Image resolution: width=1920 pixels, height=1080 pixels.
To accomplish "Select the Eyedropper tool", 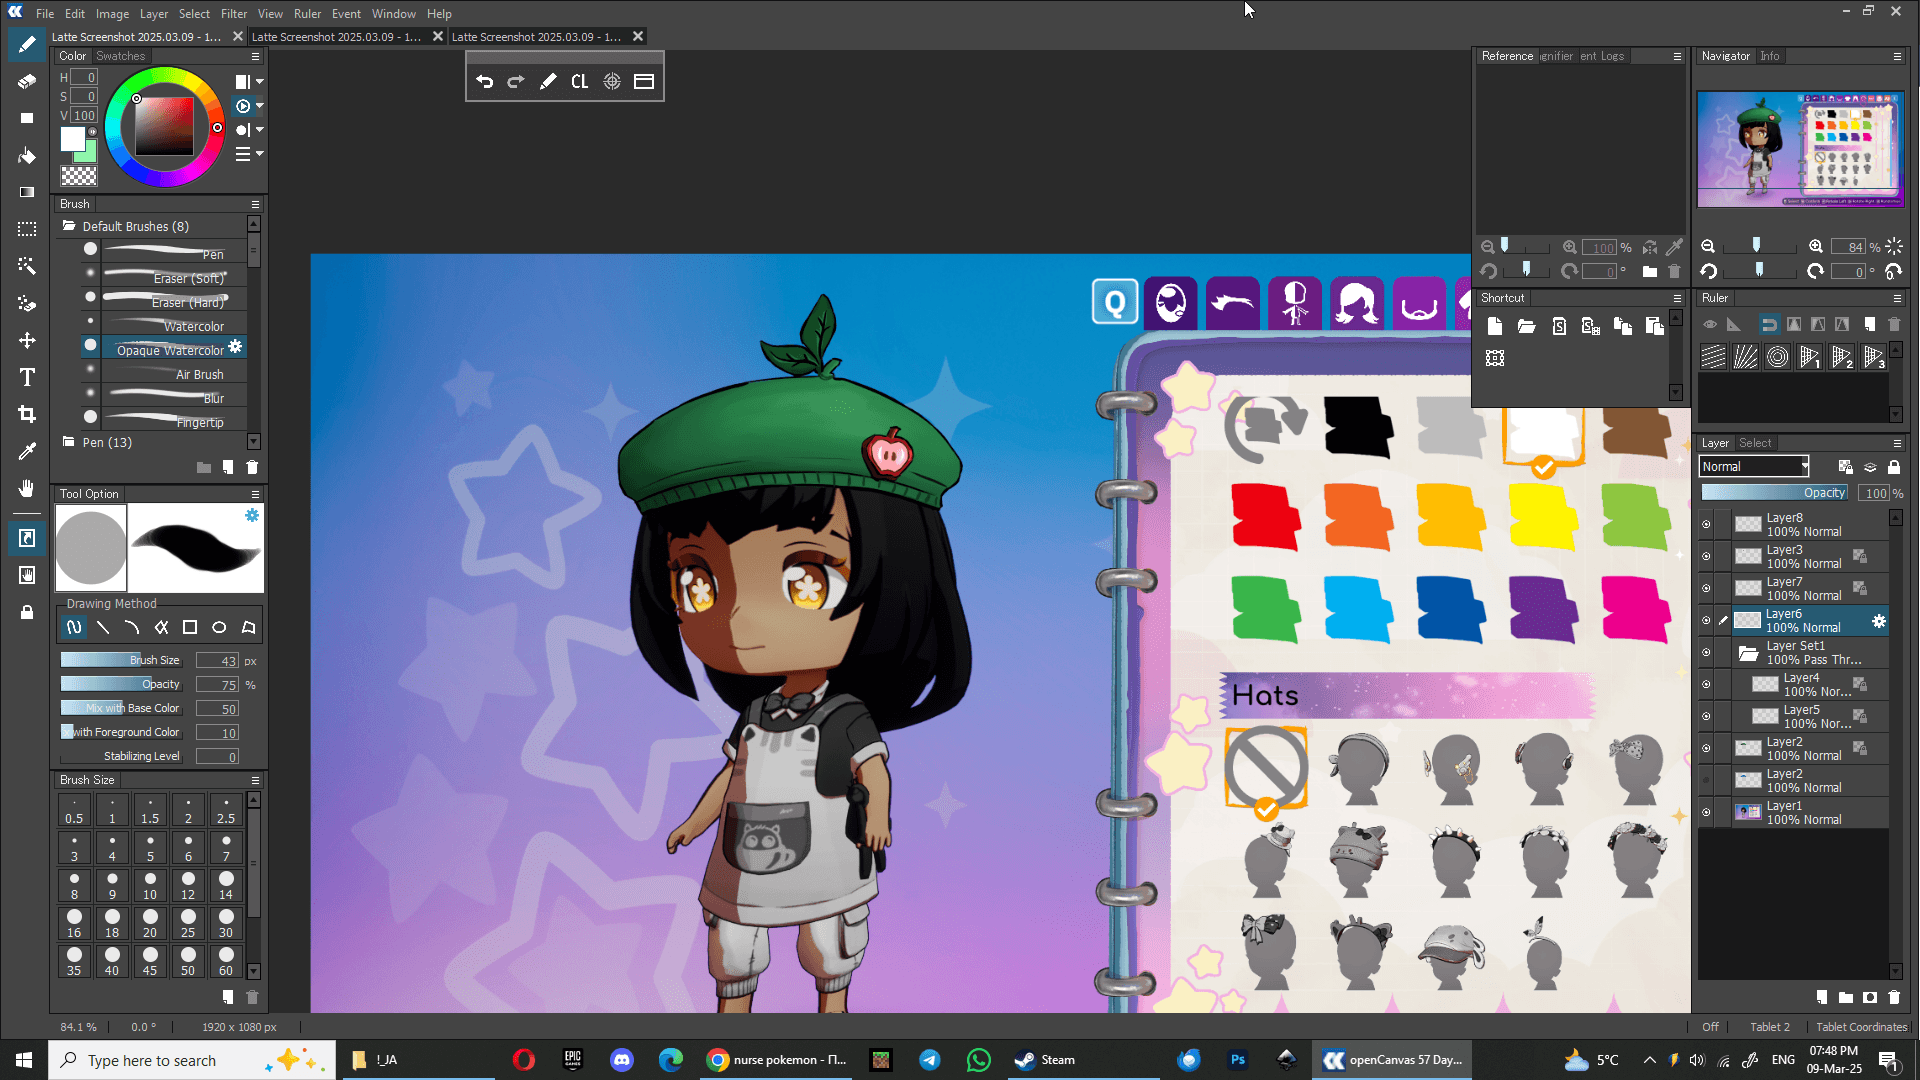I will (x=27, y=451).
